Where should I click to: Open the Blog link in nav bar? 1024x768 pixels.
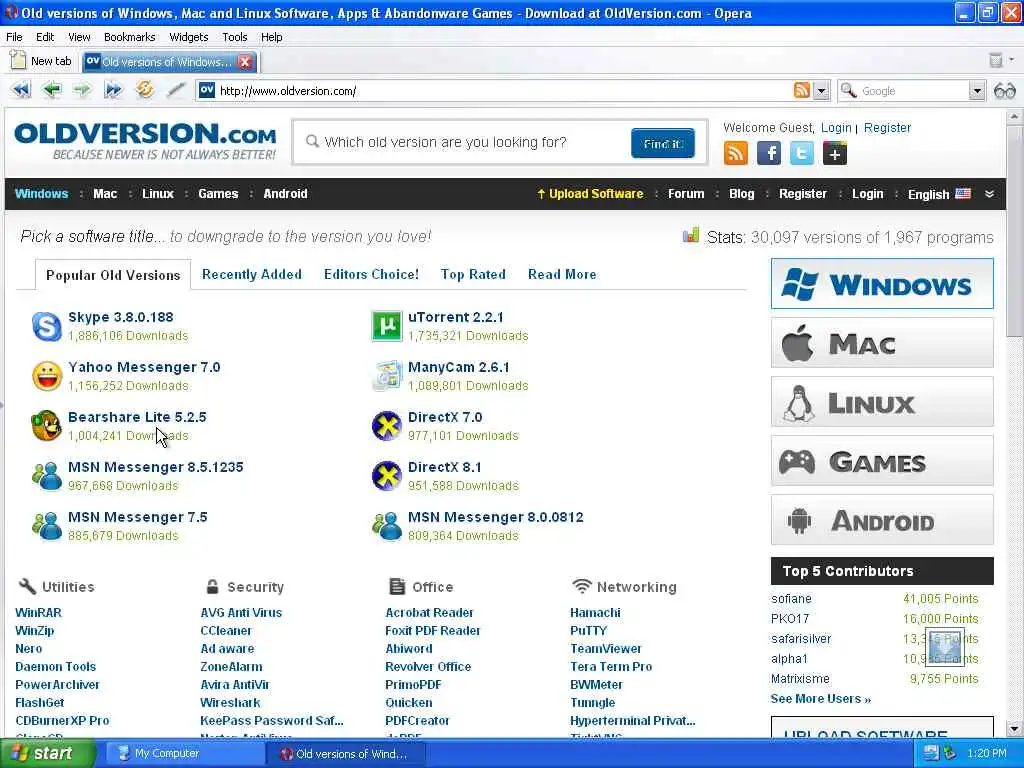point(741,194)
